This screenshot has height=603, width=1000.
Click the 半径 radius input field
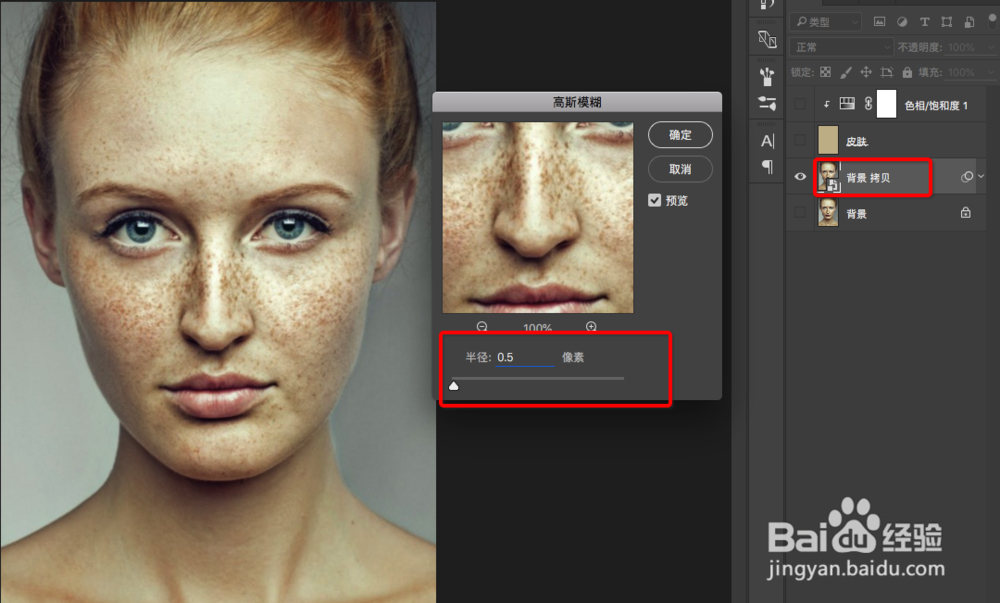(524, 358)
